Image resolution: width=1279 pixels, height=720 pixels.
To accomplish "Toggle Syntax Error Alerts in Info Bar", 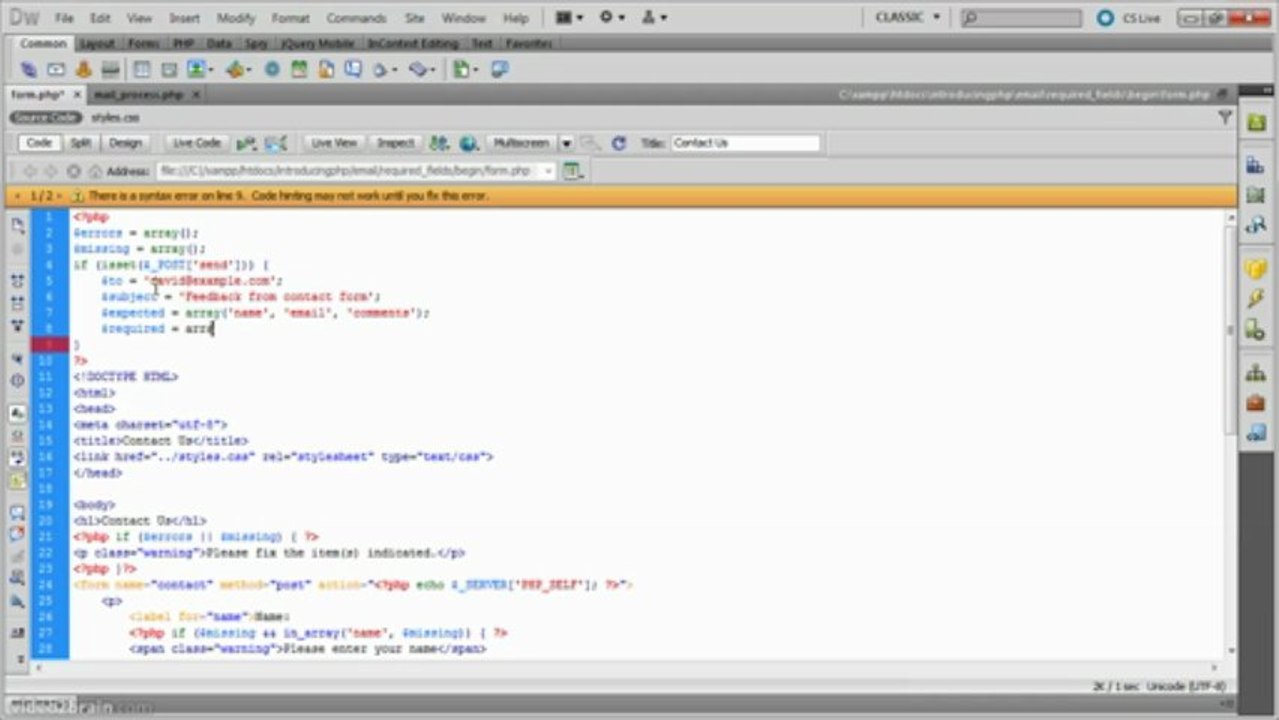I will 17,479.
